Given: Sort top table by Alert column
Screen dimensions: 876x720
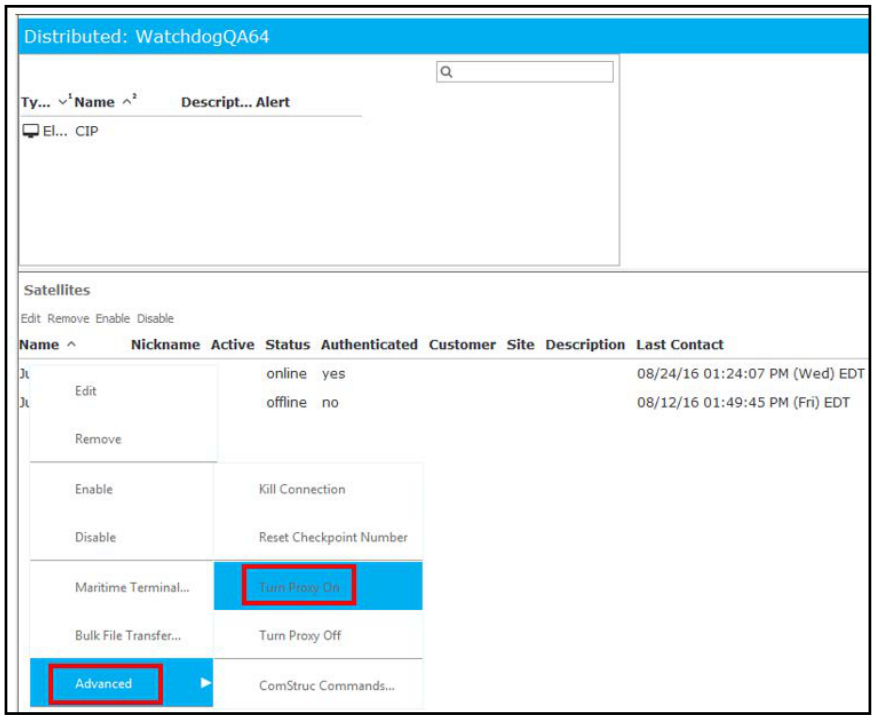Looking at the screenshot, I should click(x=273, y=102).
